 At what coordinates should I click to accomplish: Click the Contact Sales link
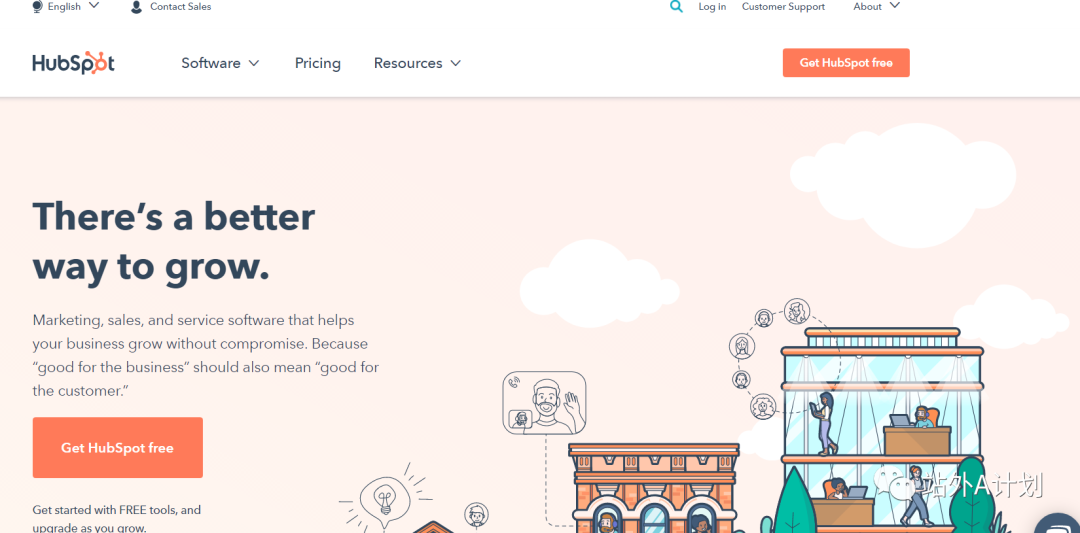[180, 6]
